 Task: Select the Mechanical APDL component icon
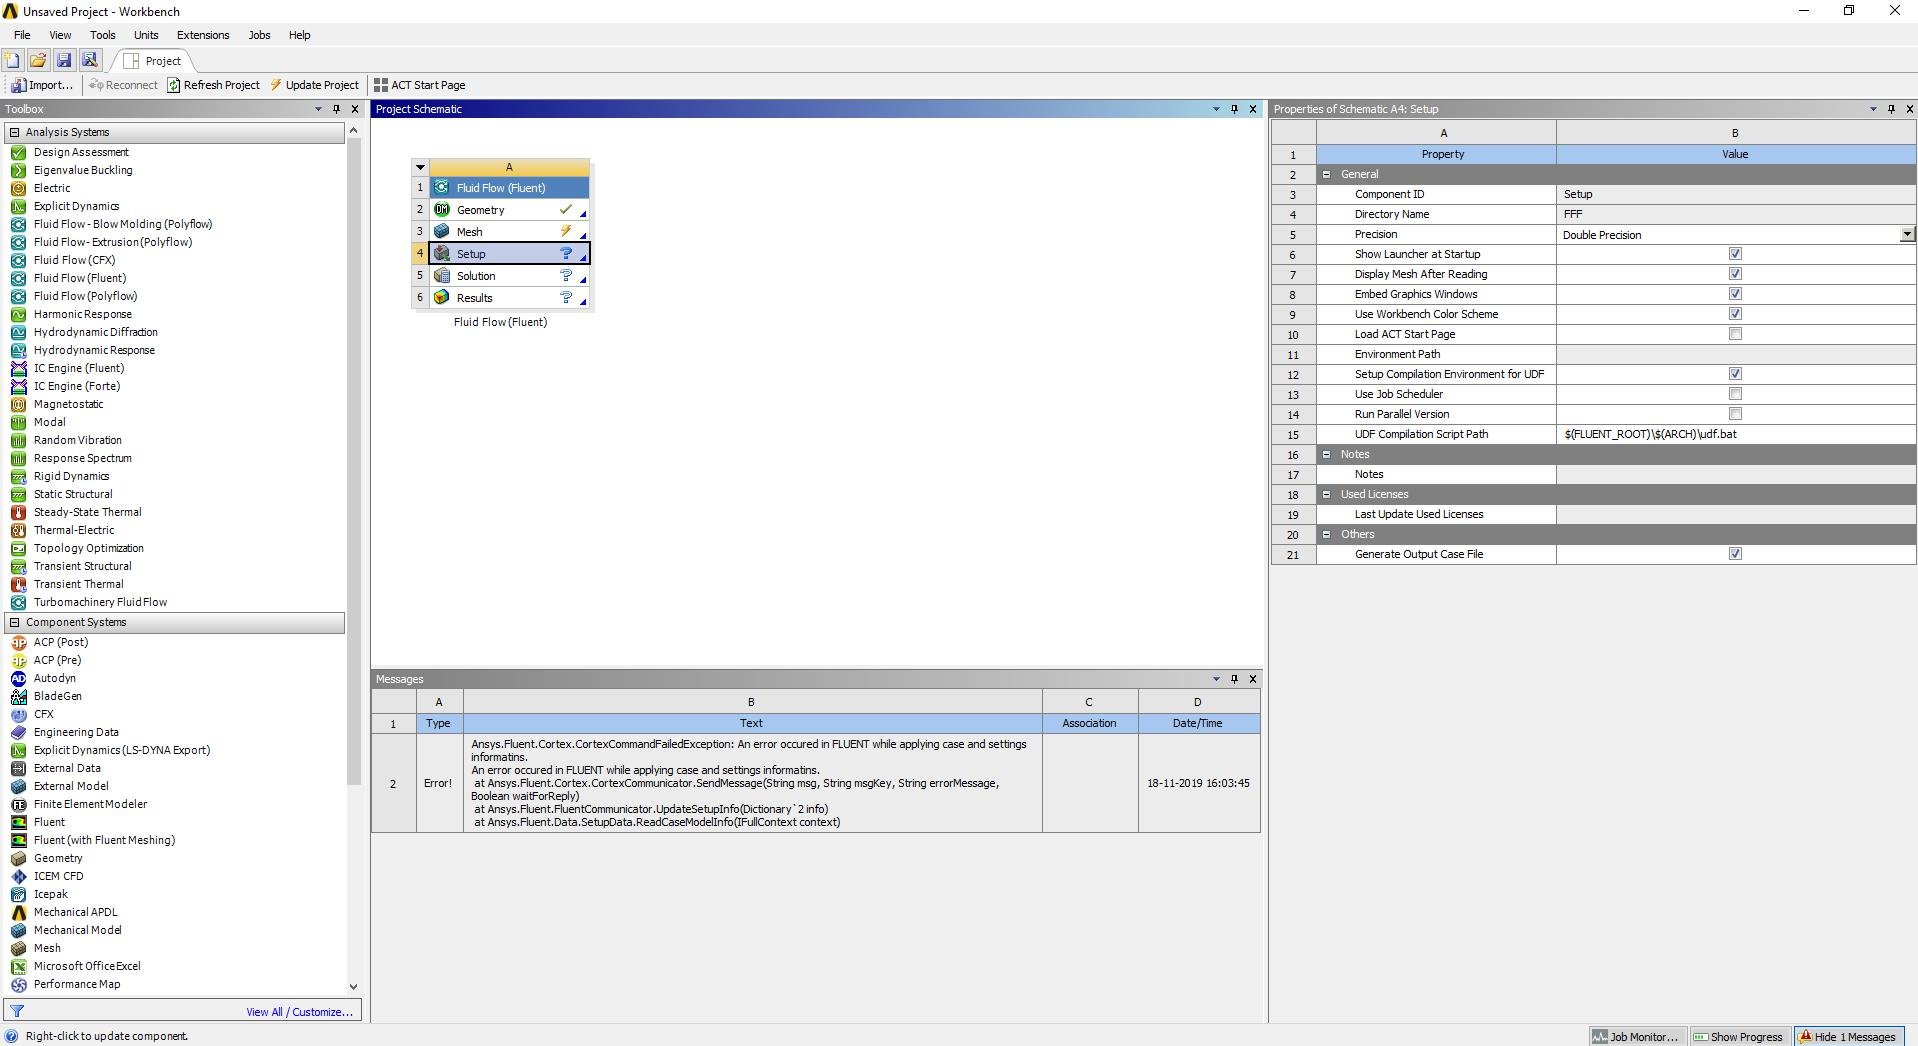click(18, 912)
